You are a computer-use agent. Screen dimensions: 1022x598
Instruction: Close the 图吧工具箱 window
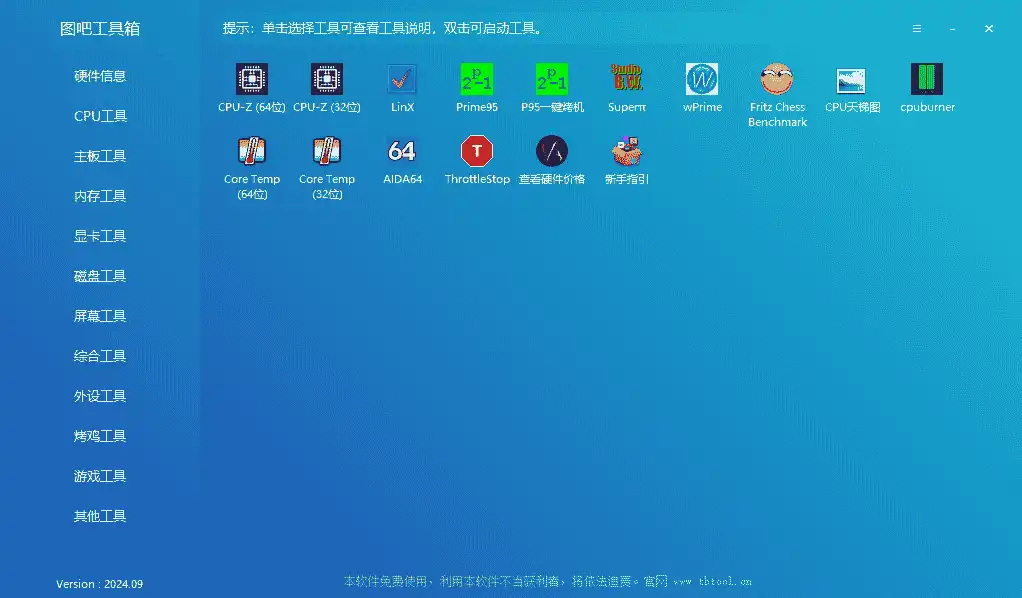(989, 29)
